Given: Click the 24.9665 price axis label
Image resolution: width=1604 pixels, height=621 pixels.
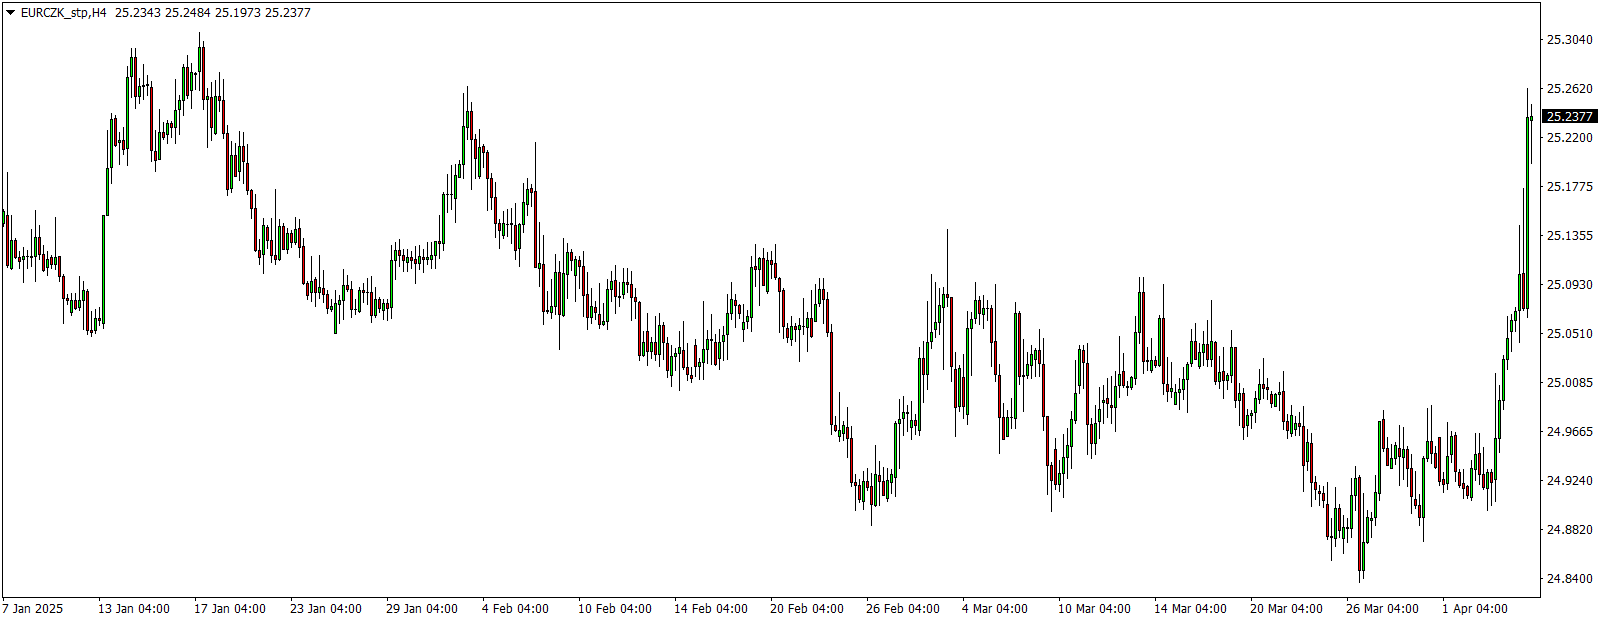Looking at the screenshot, I should 1569,432.
